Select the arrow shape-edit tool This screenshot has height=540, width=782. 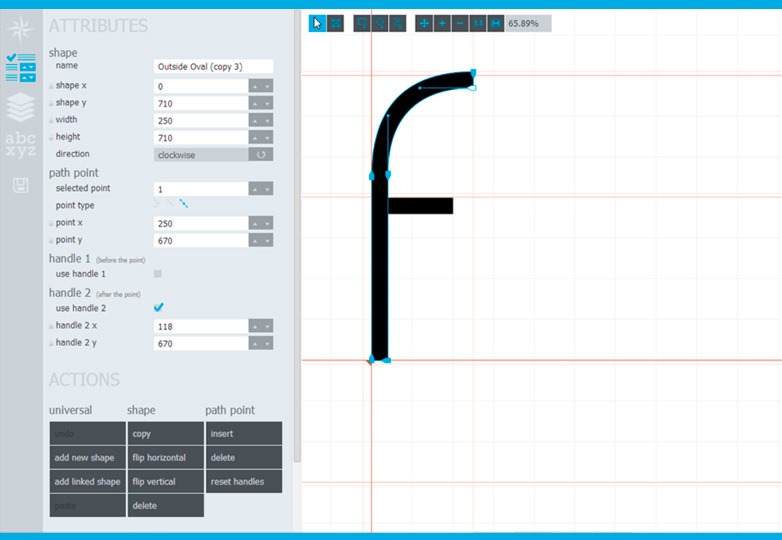pos(317,23)
